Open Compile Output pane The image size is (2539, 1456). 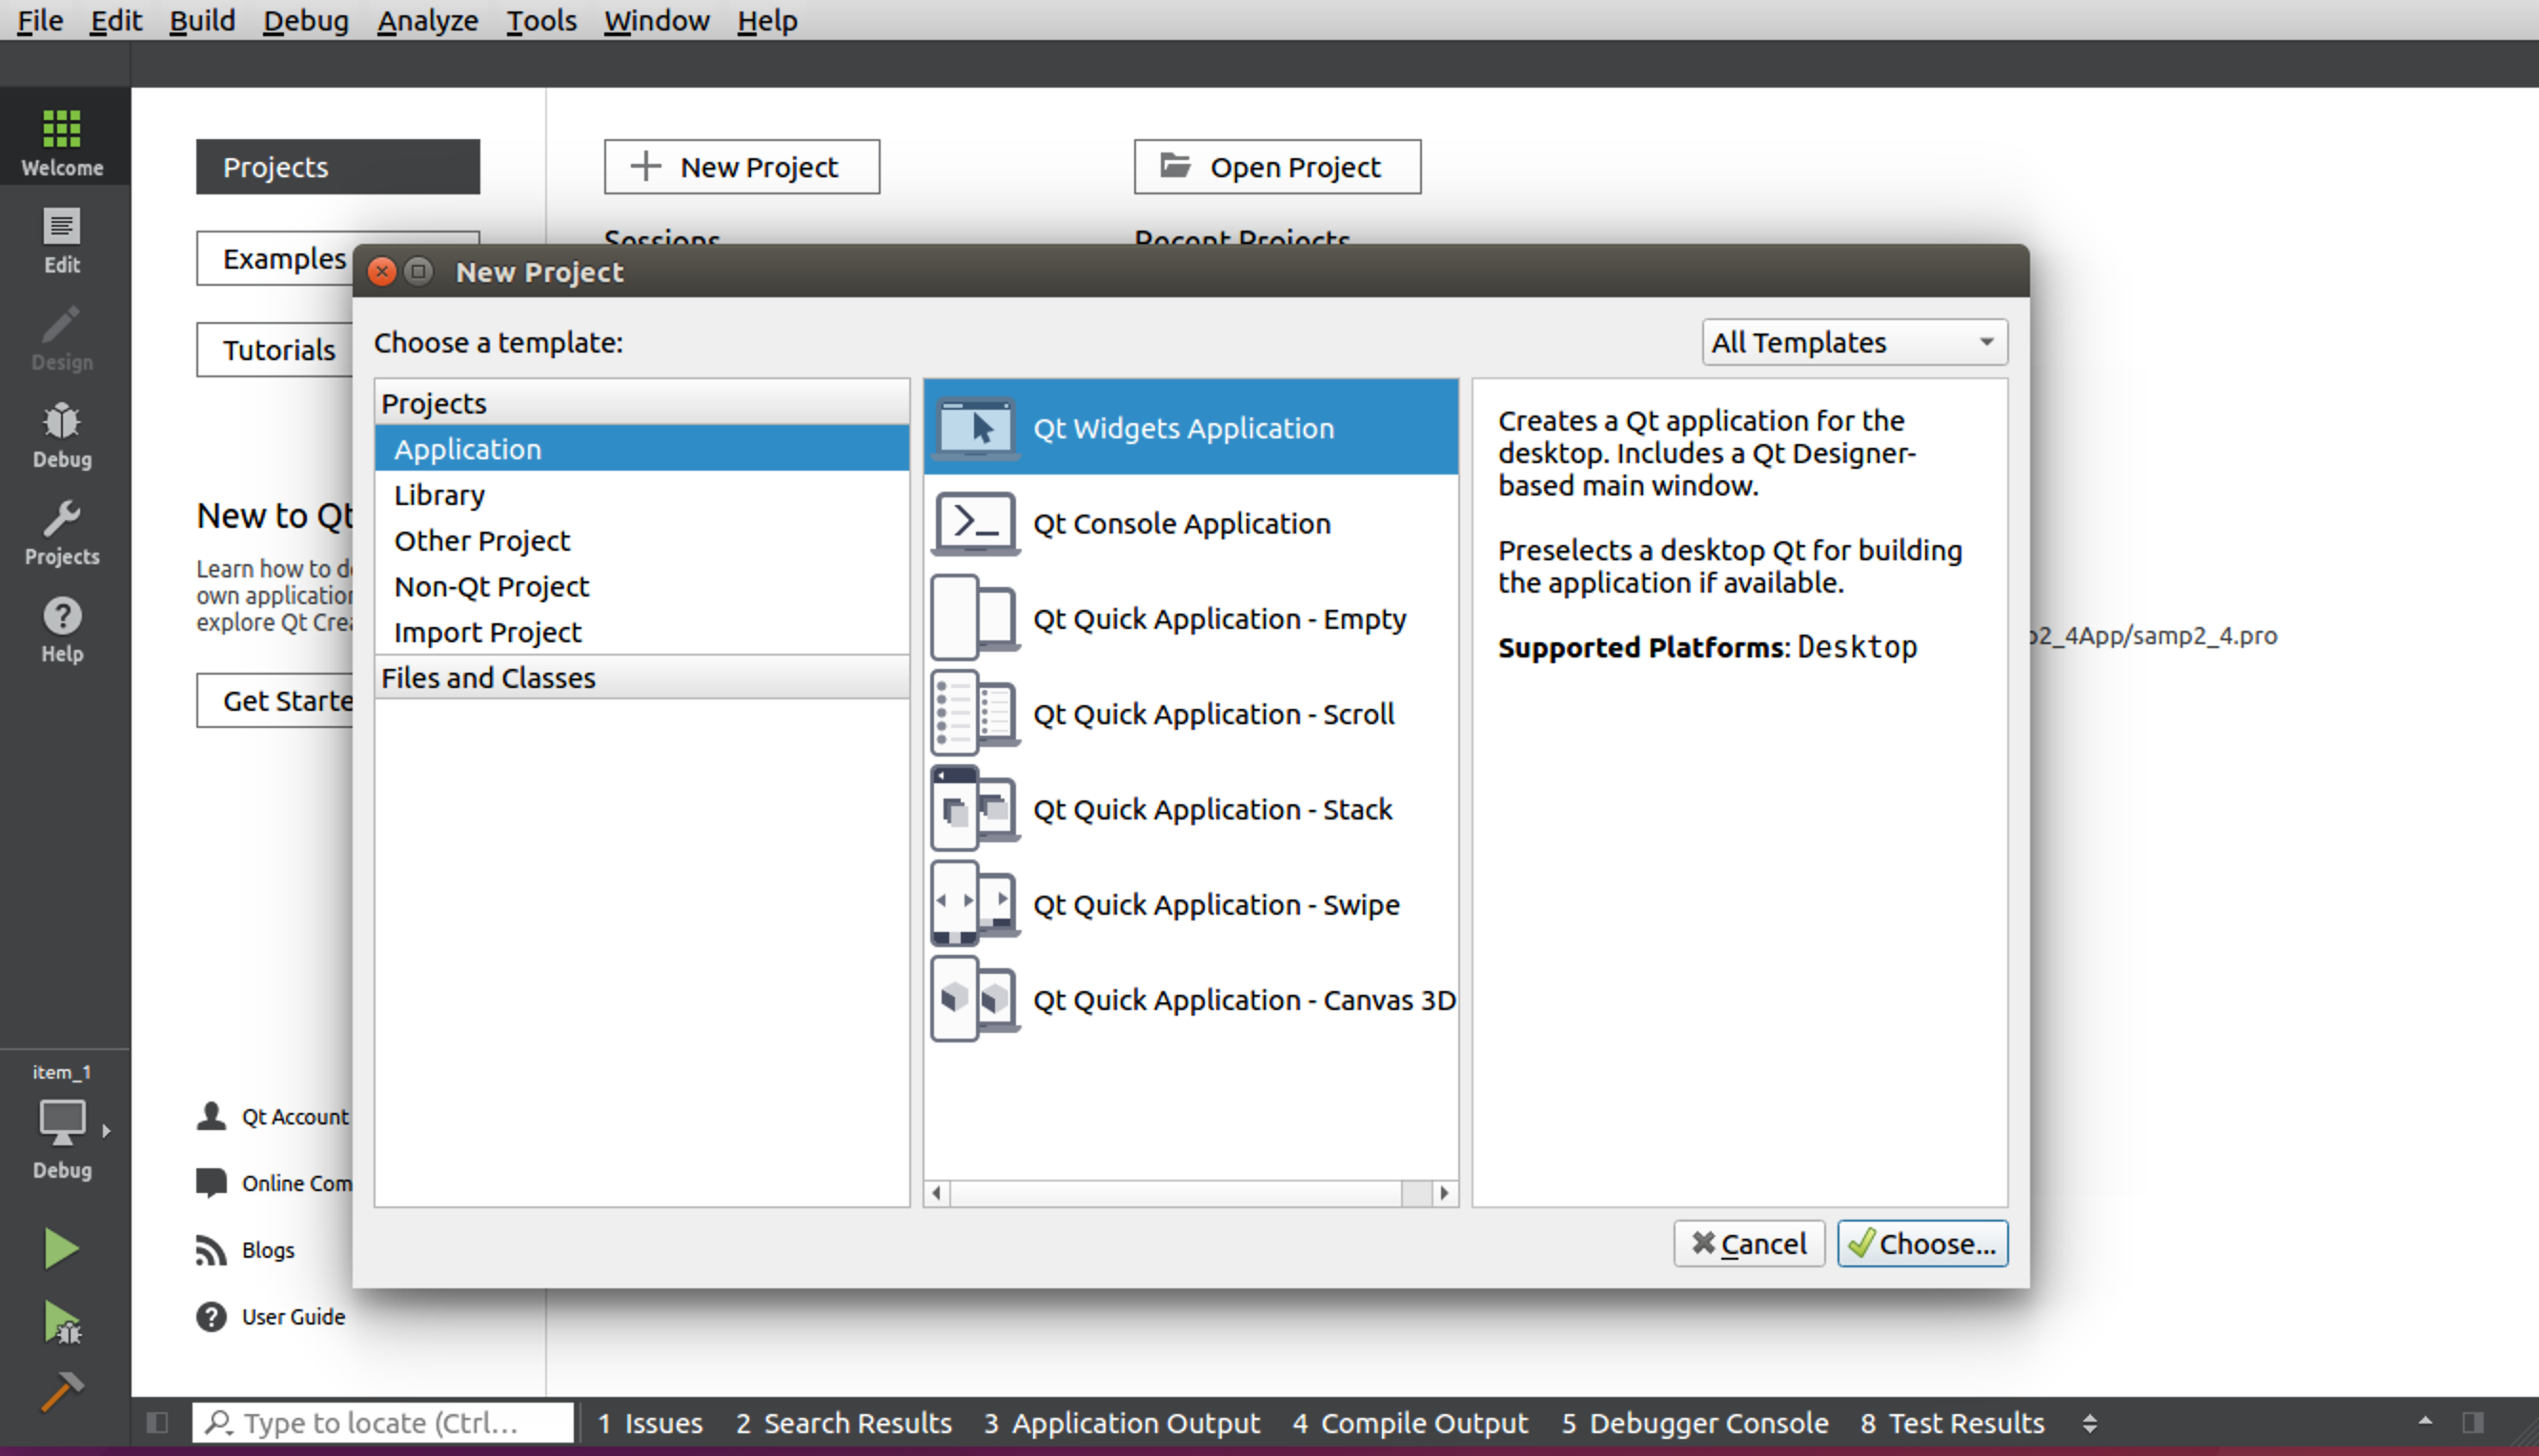pos(1411,1423)
